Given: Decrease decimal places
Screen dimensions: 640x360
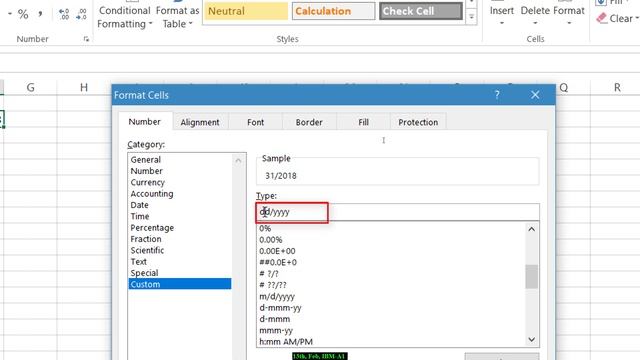Looking at the screenshot, I should (x=81, y=14).
